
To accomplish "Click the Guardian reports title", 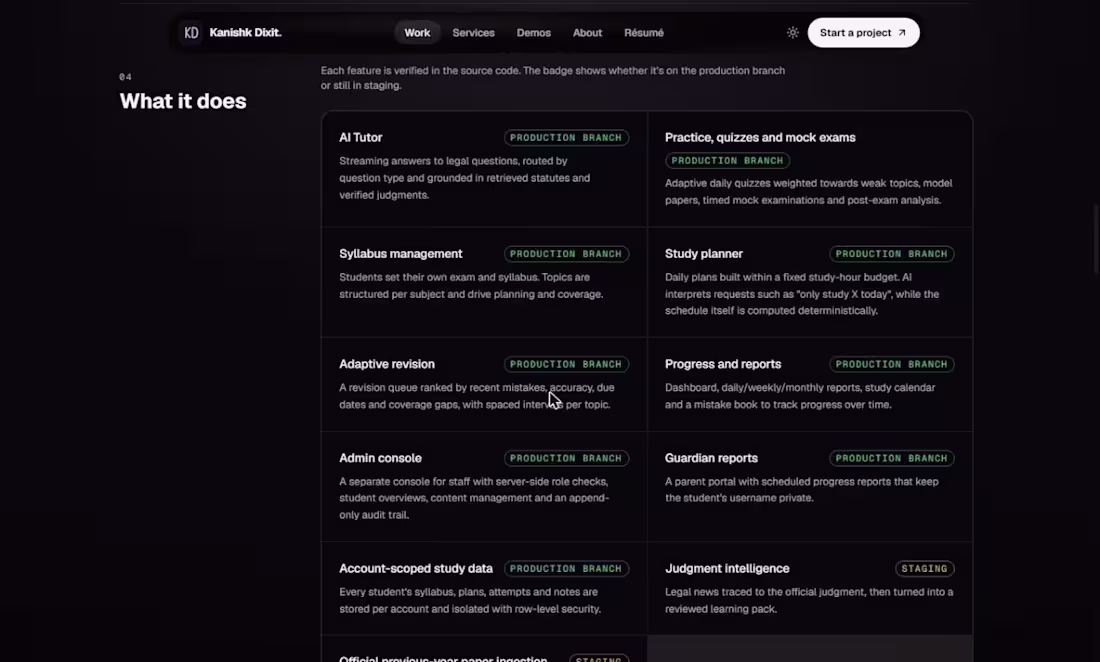I will pyautogui.click(x=711, y=458).
